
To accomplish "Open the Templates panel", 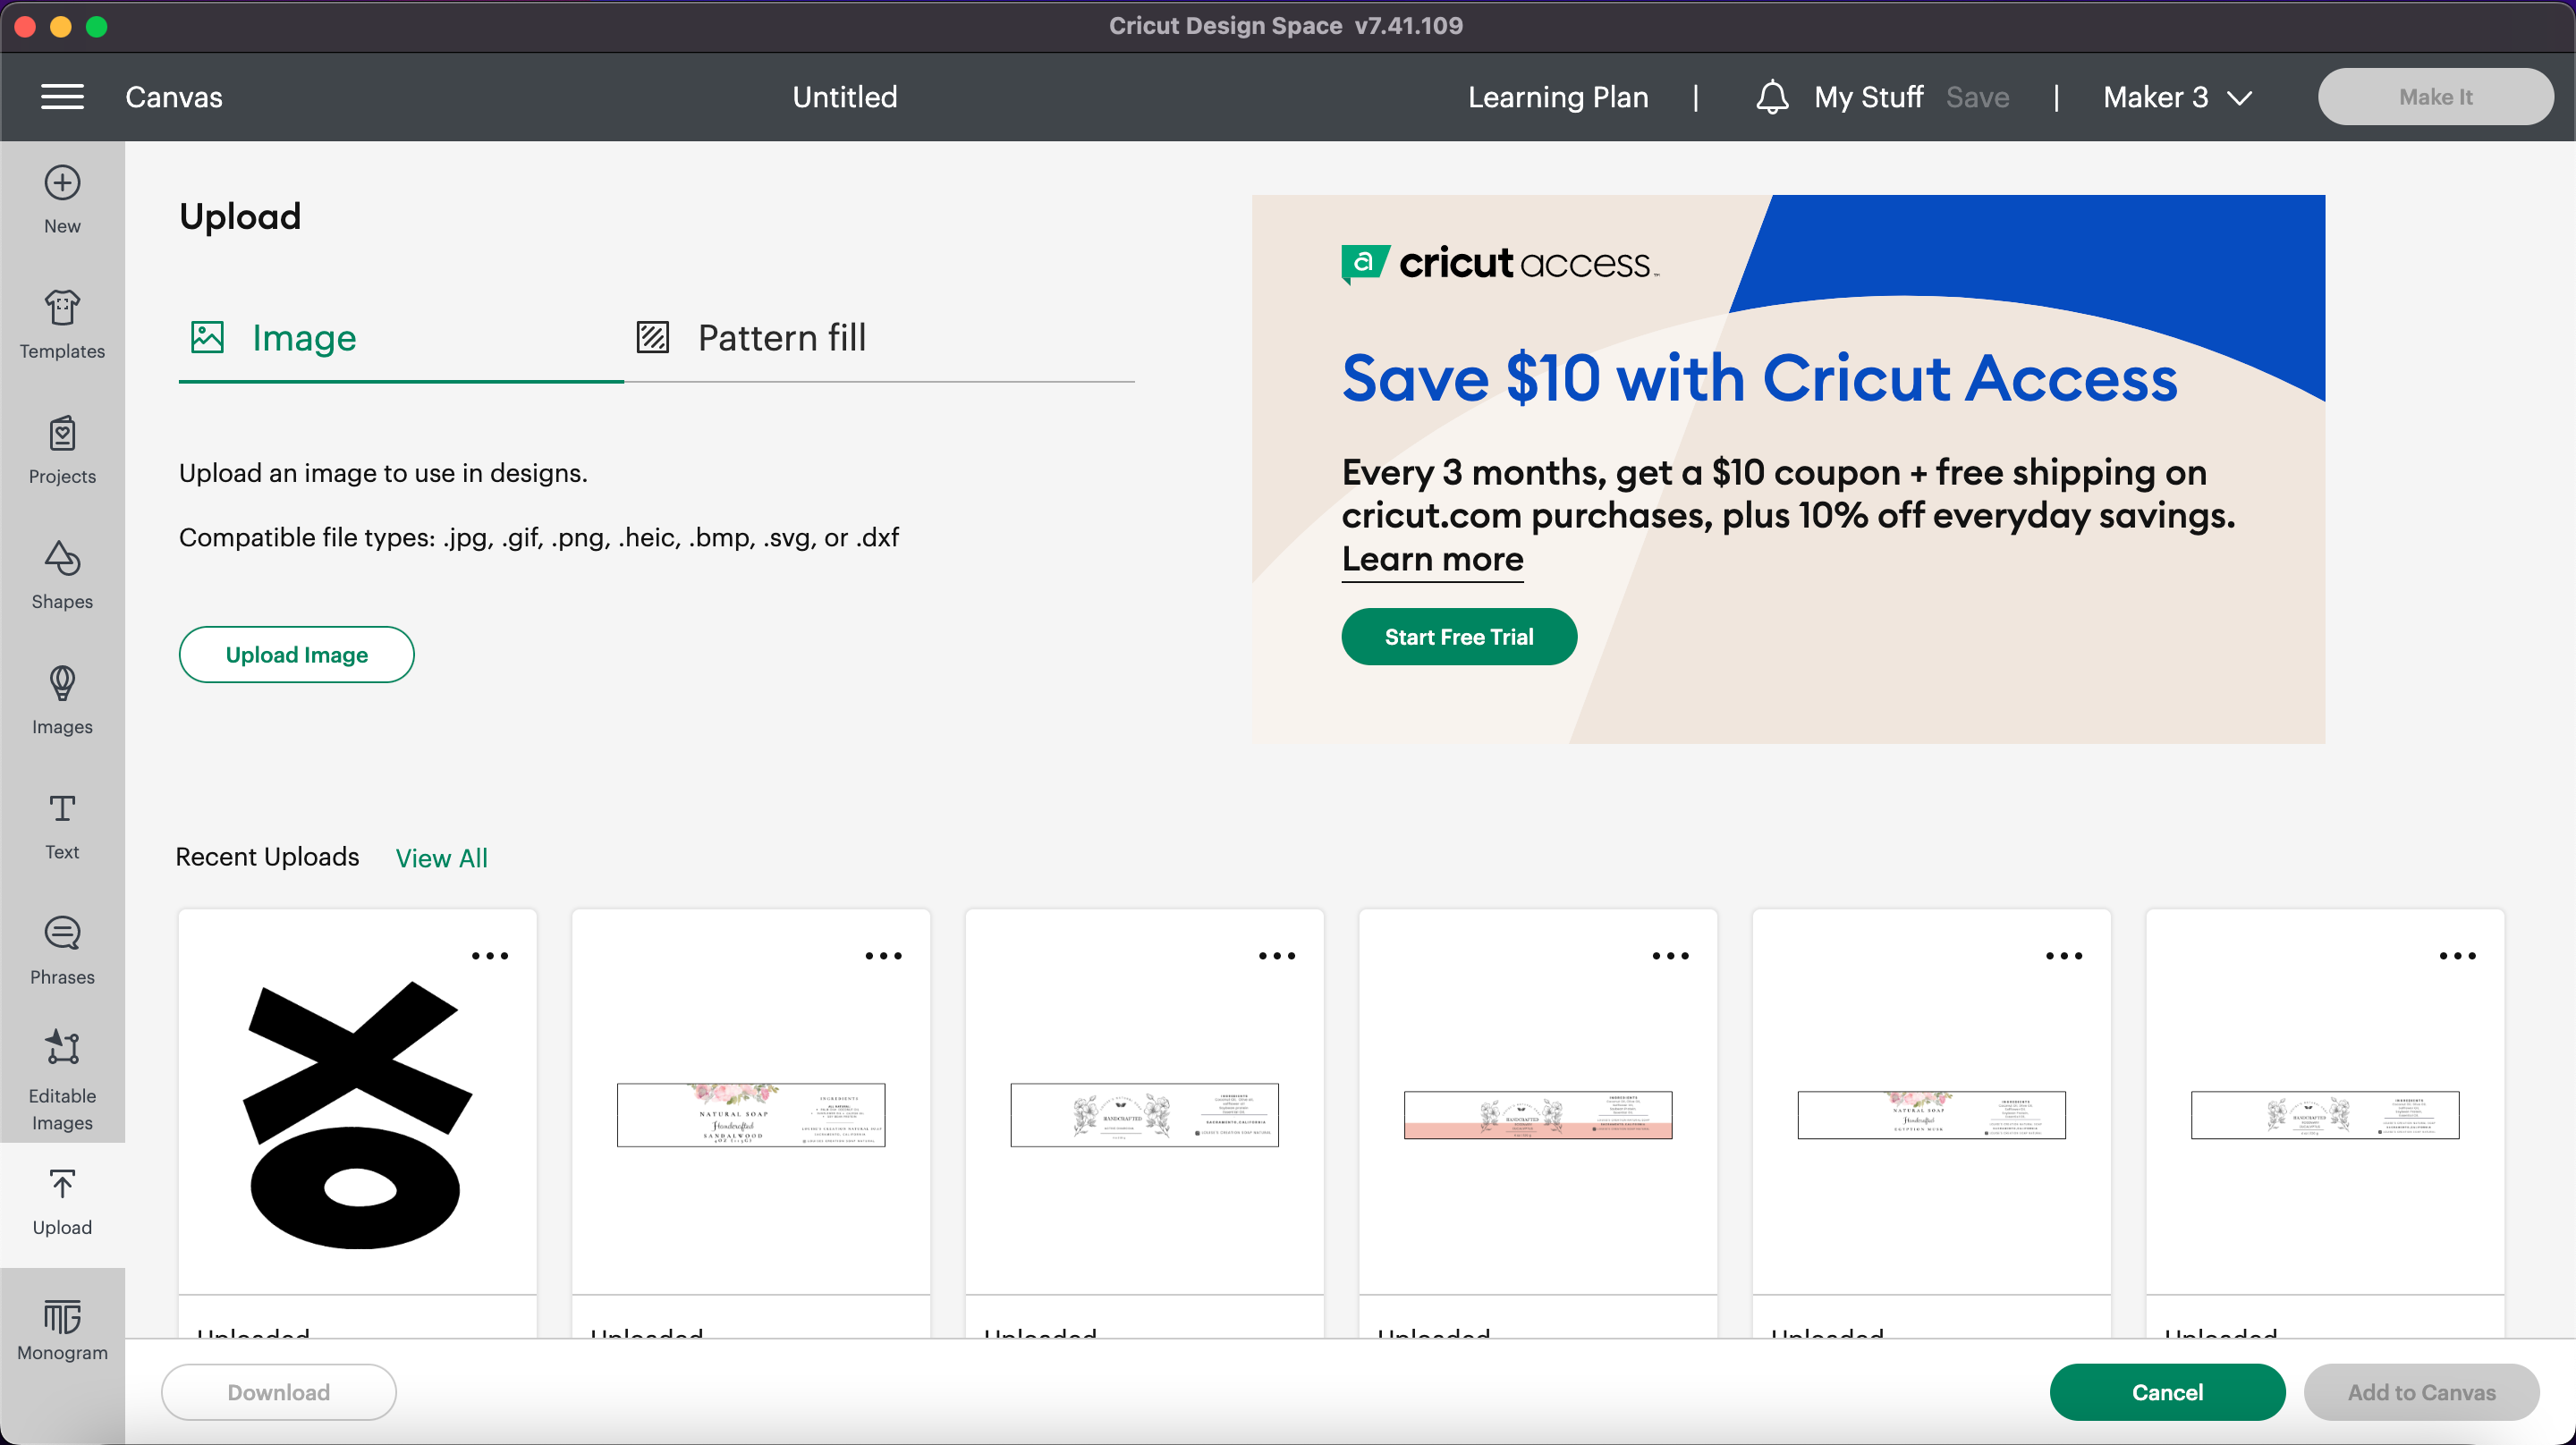I will [x=62, y=322].
